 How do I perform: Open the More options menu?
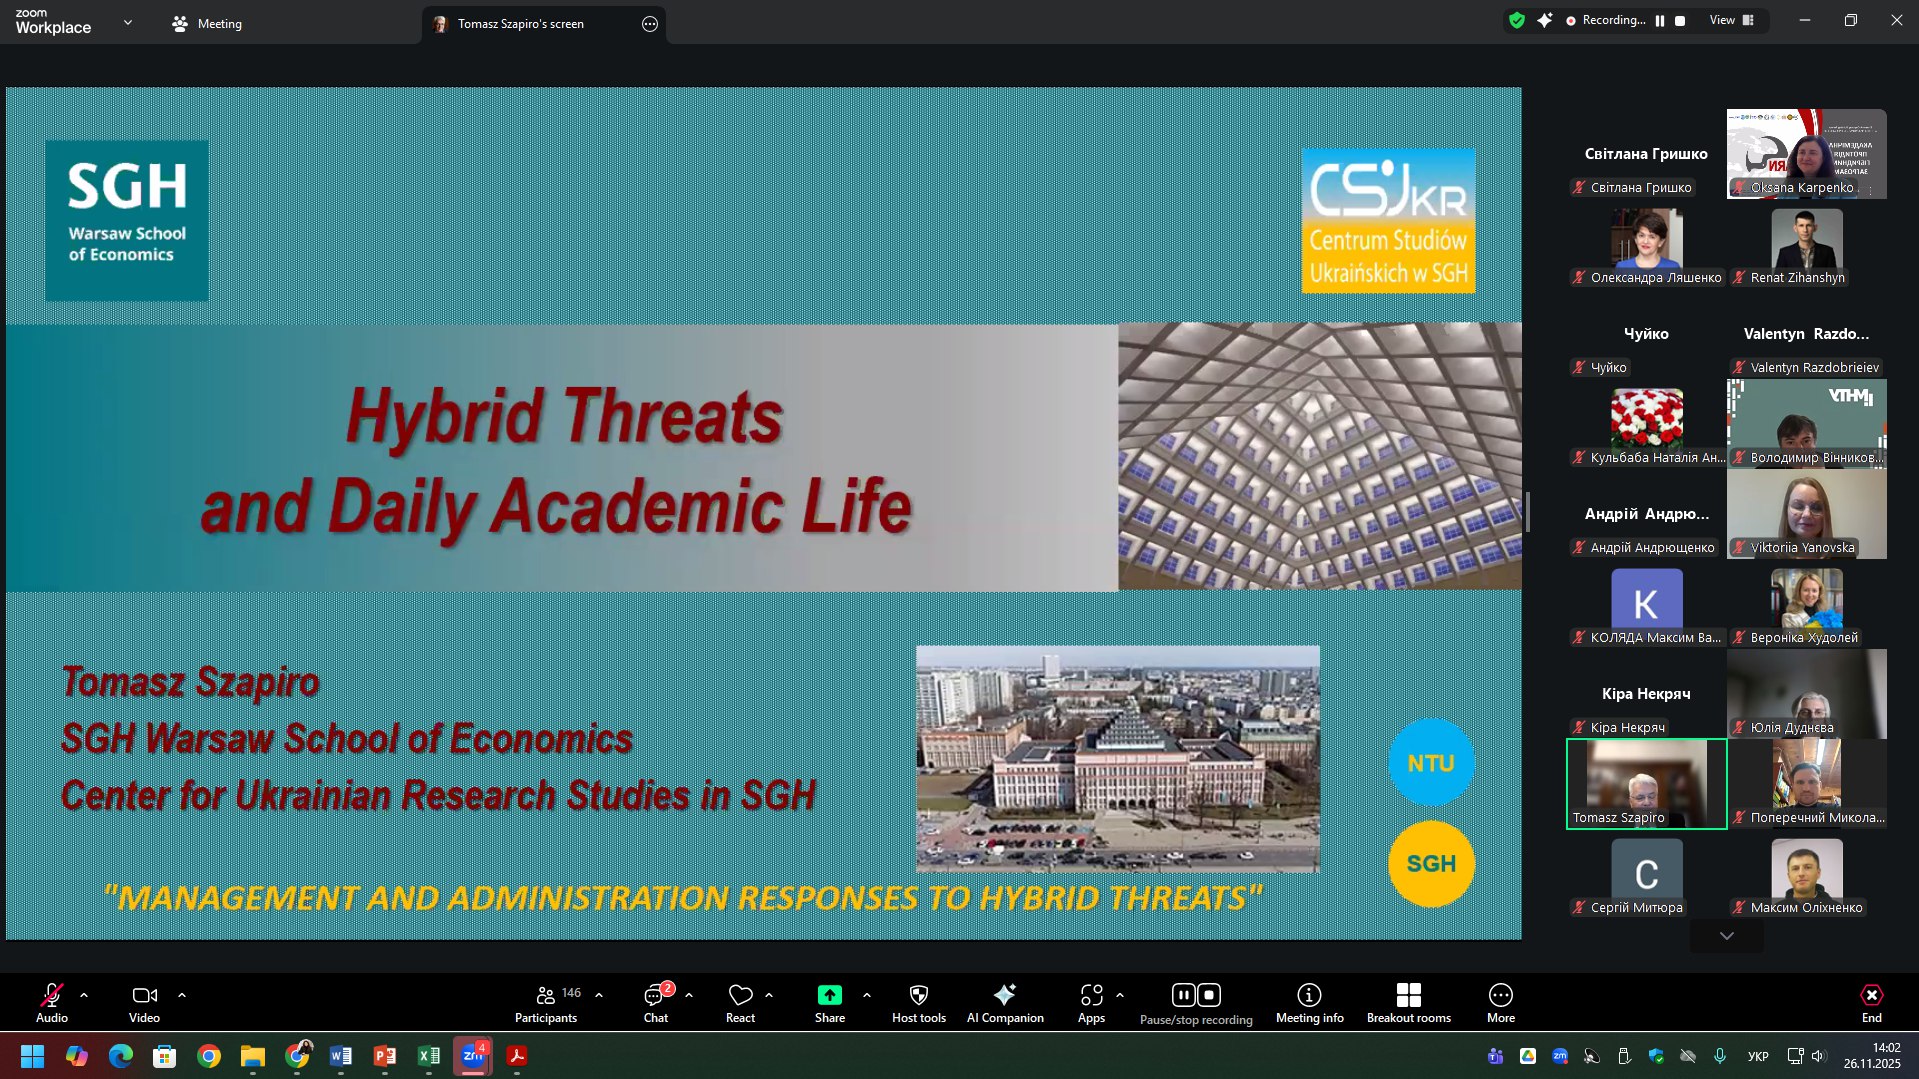pyautogui.click(x=1501, y=1003)
